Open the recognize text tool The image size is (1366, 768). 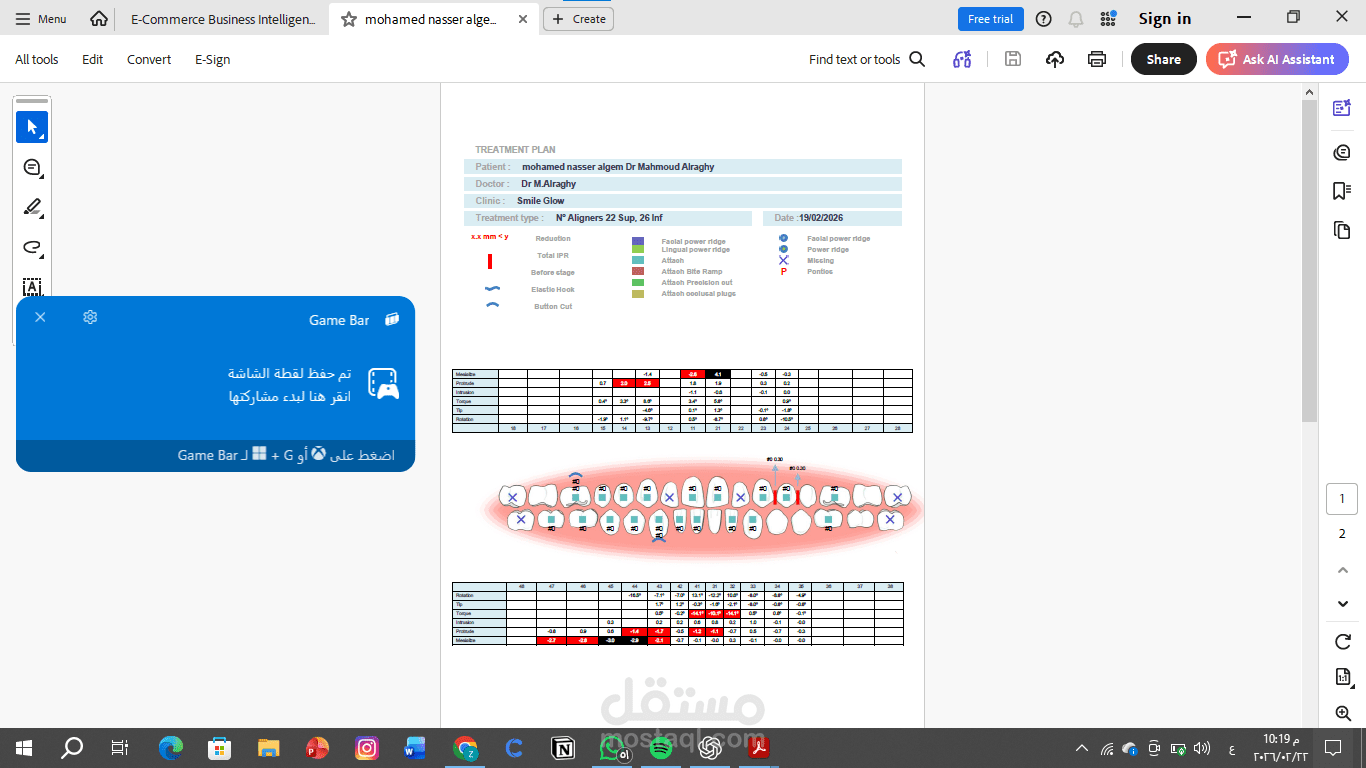32,287
